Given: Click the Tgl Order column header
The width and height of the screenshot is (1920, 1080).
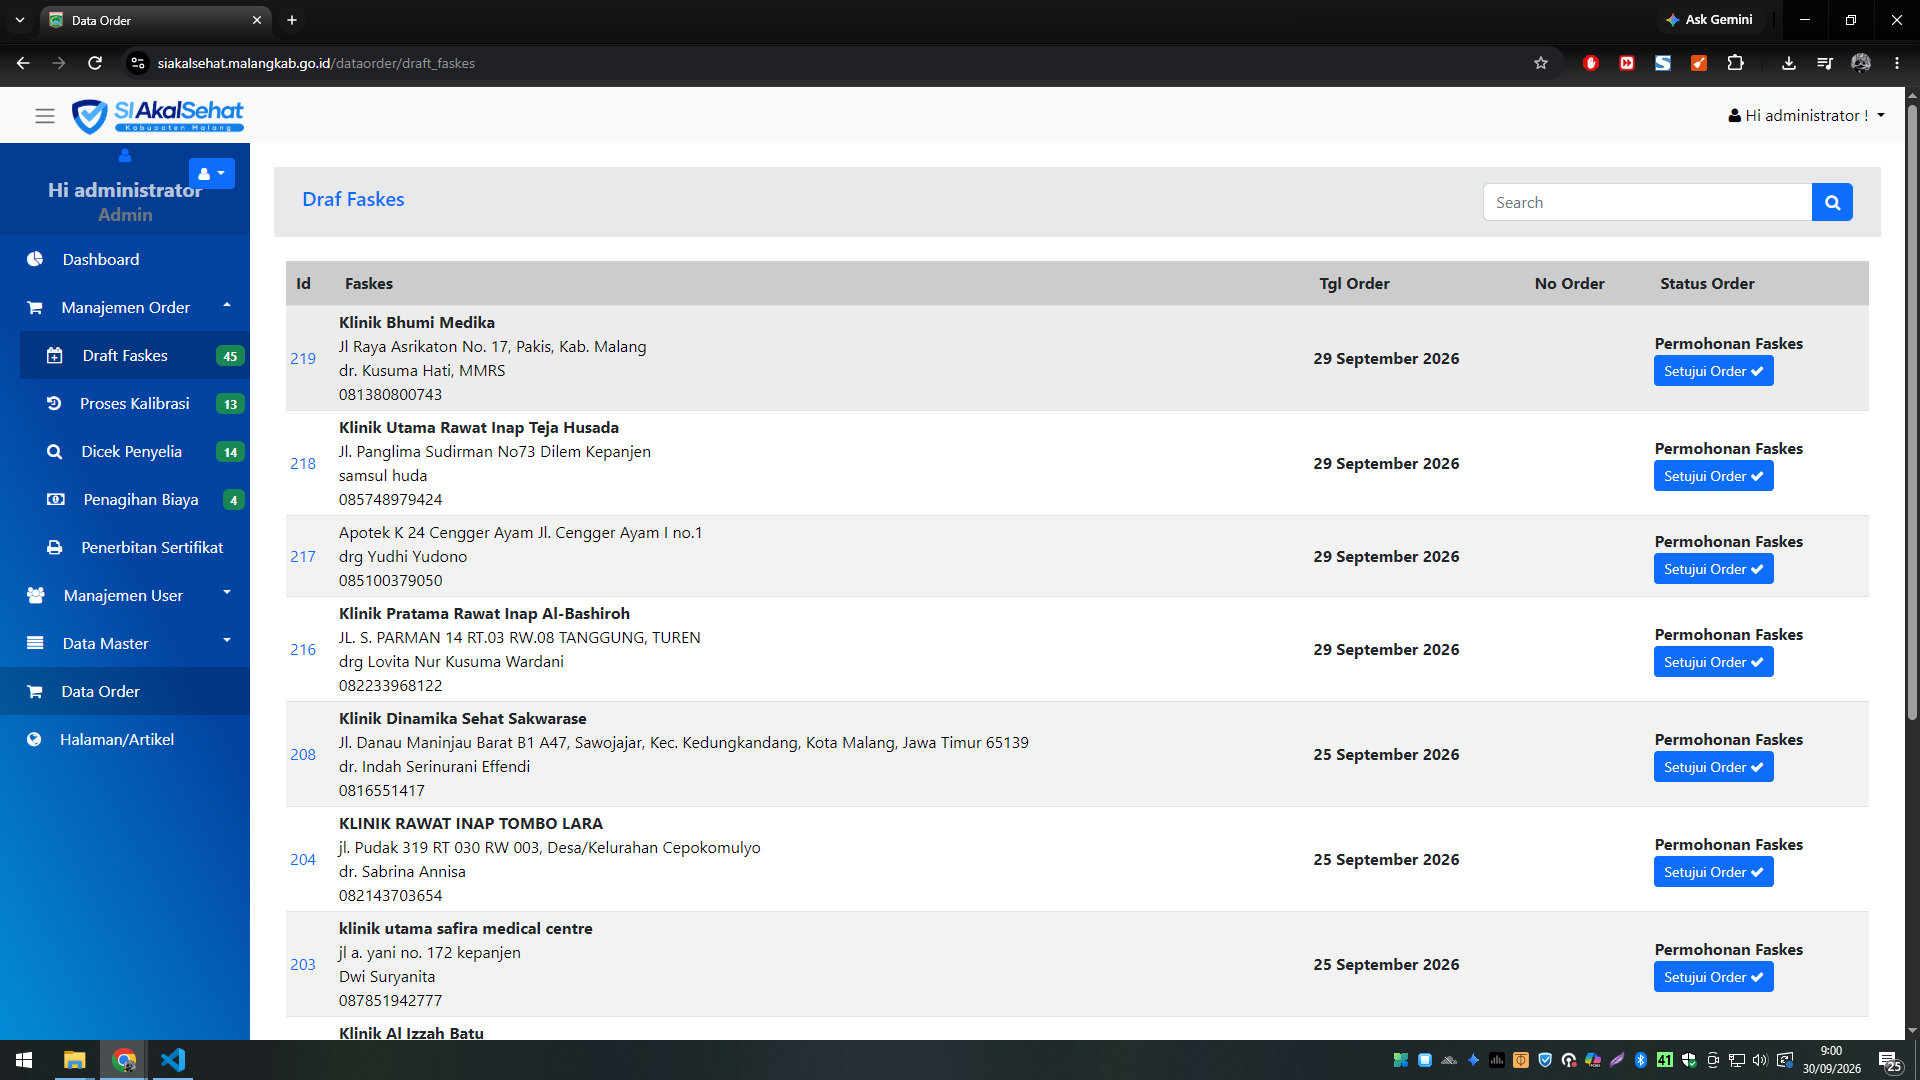Looking at the screenshot, I should (x=1354, y=283).
